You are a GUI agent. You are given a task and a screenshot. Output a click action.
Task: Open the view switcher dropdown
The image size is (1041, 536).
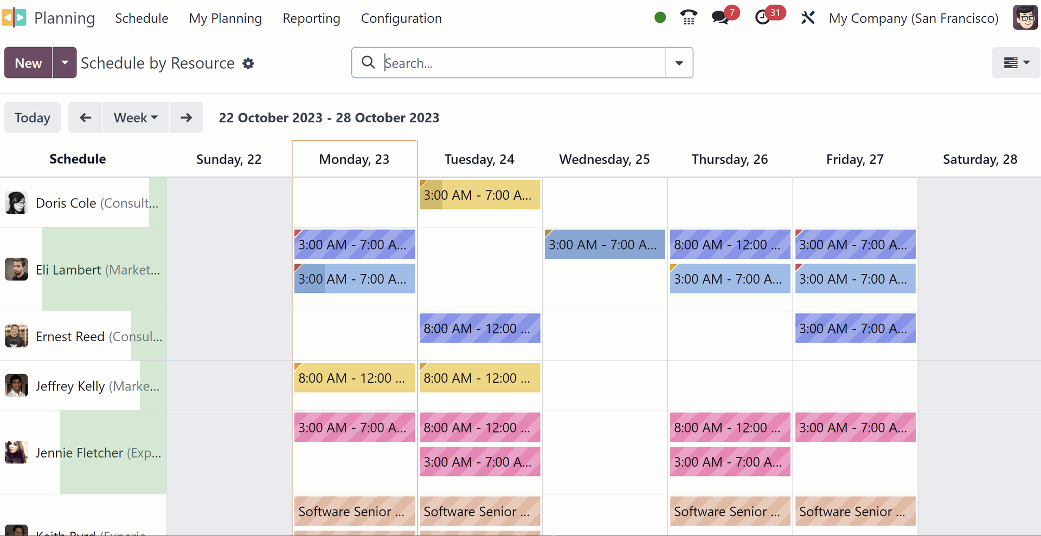pyautogui.click(x=1016, y=62)
